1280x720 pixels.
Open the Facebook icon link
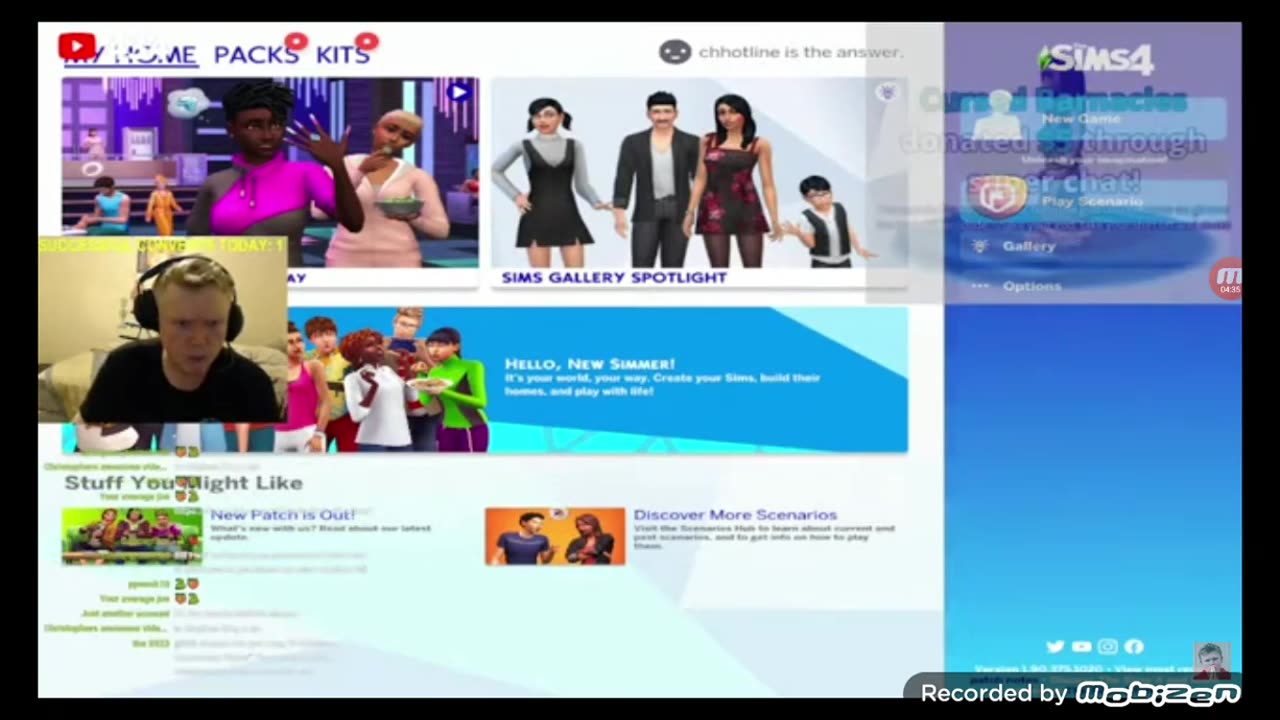[x=1134, y=647]
